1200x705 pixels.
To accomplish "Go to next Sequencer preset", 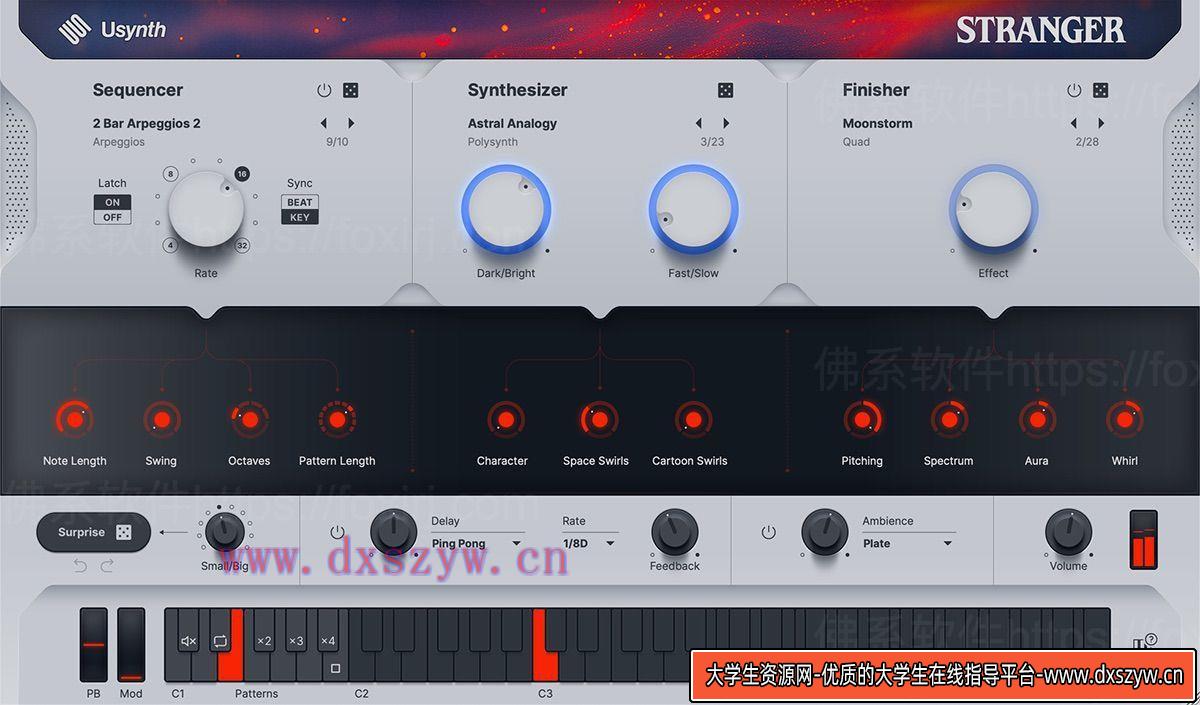I will (351, 124).
